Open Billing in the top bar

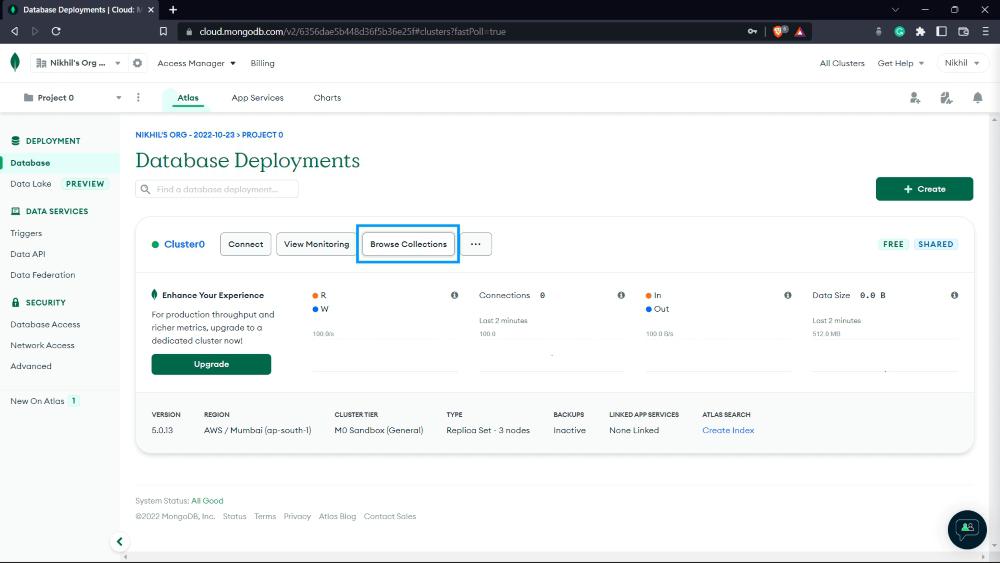tap(262, 63)
